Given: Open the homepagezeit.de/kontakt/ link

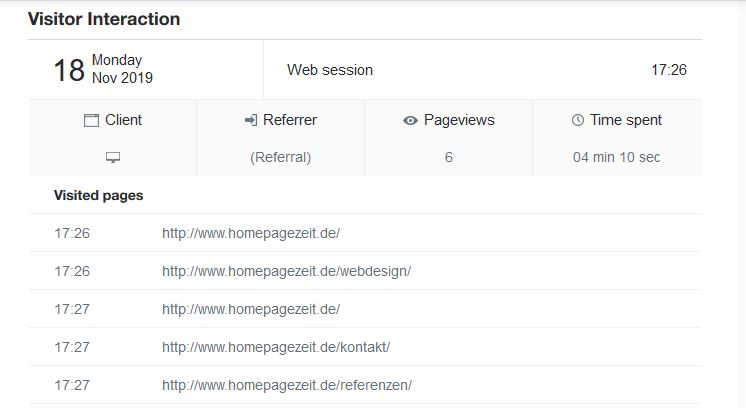Looking at the screenshot, I should (276, 347).
